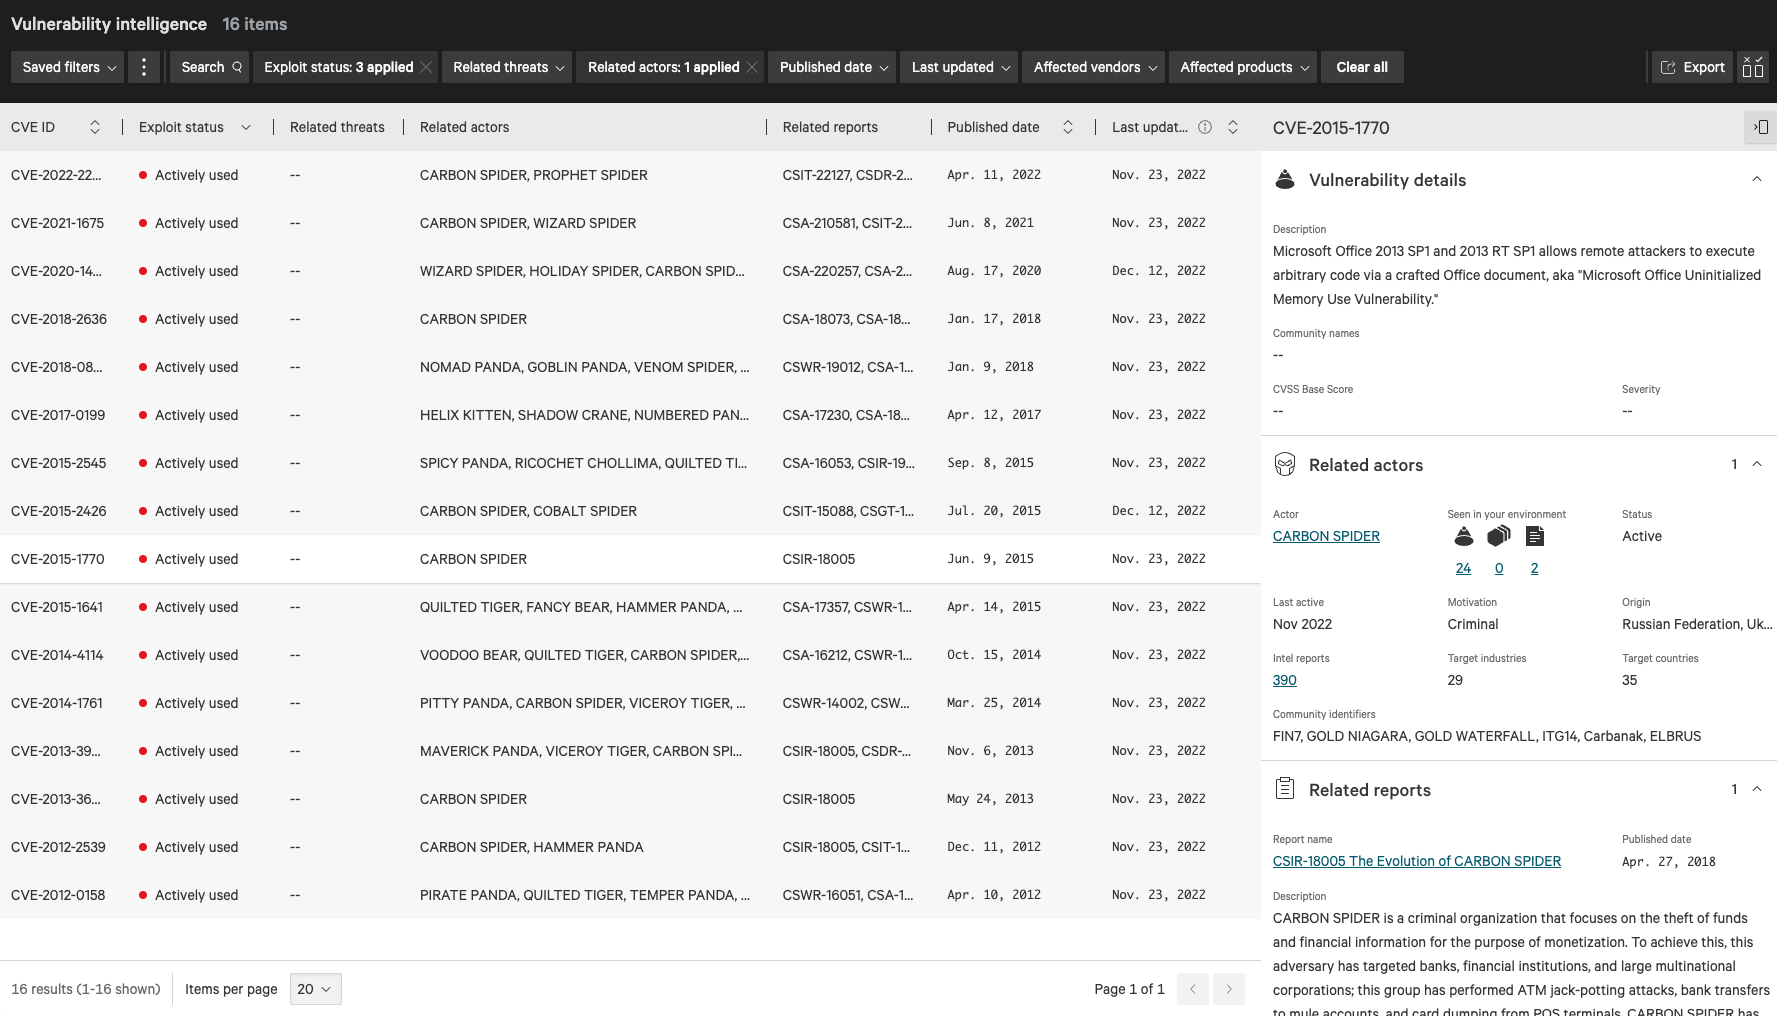Open CSIR-18005 The Evolution of CARBON SPIDER
This screenshot has width=1777, height=1016.
pyautogui.click(x=1416, y=862)
